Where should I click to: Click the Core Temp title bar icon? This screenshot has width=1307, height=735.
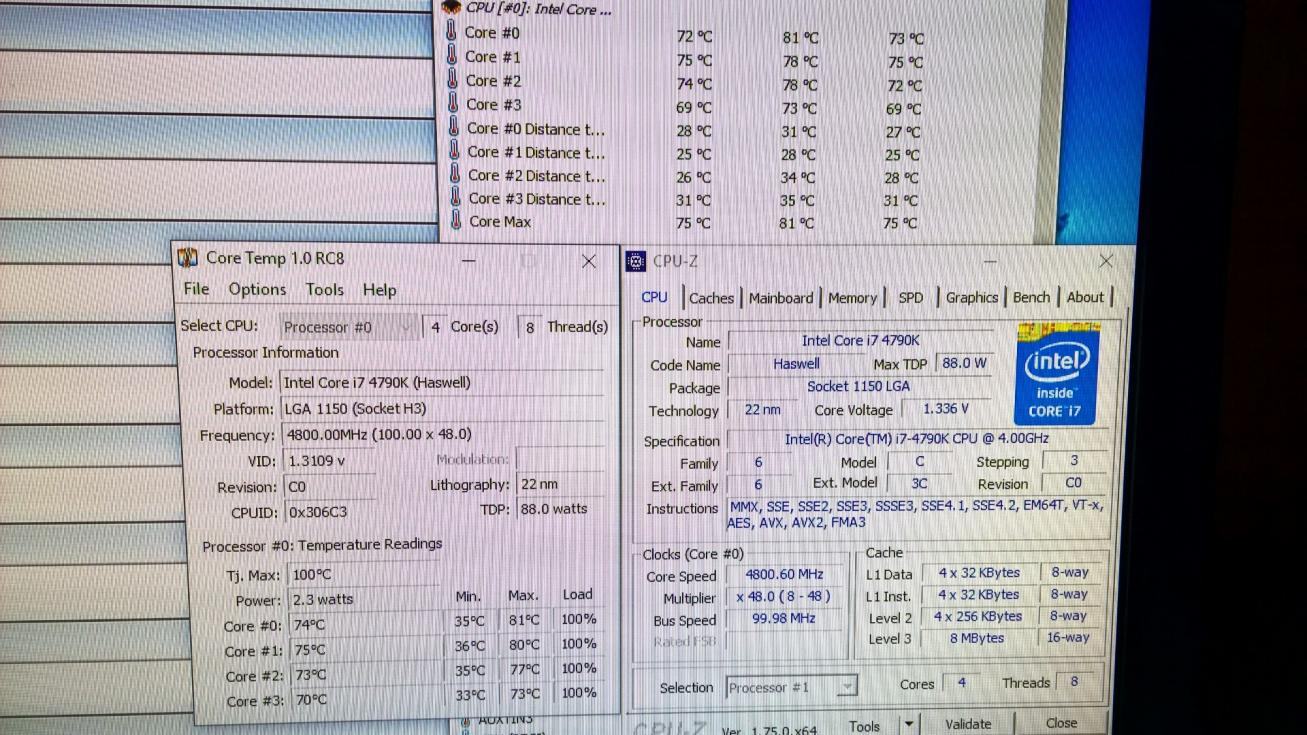click(187, 258)
